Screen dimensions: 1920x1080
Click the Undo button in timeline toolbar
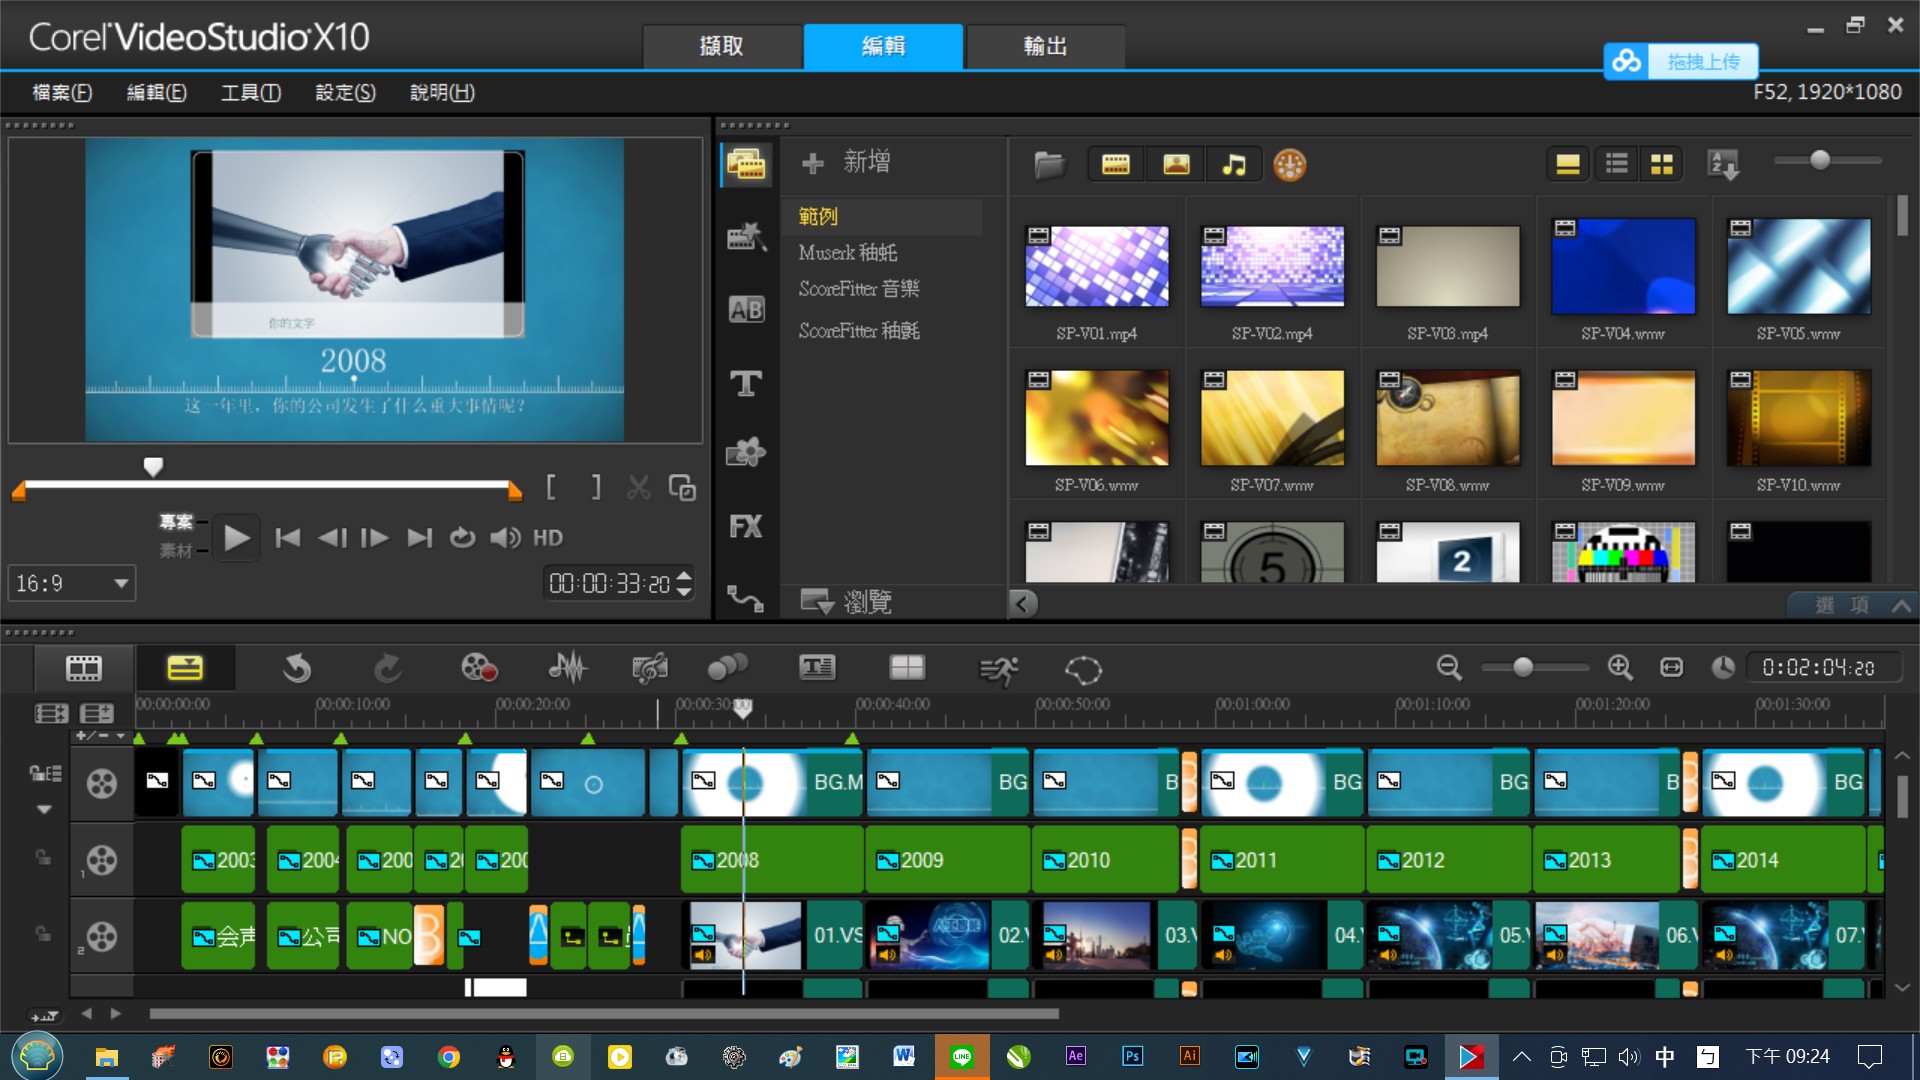click(297, 668)
